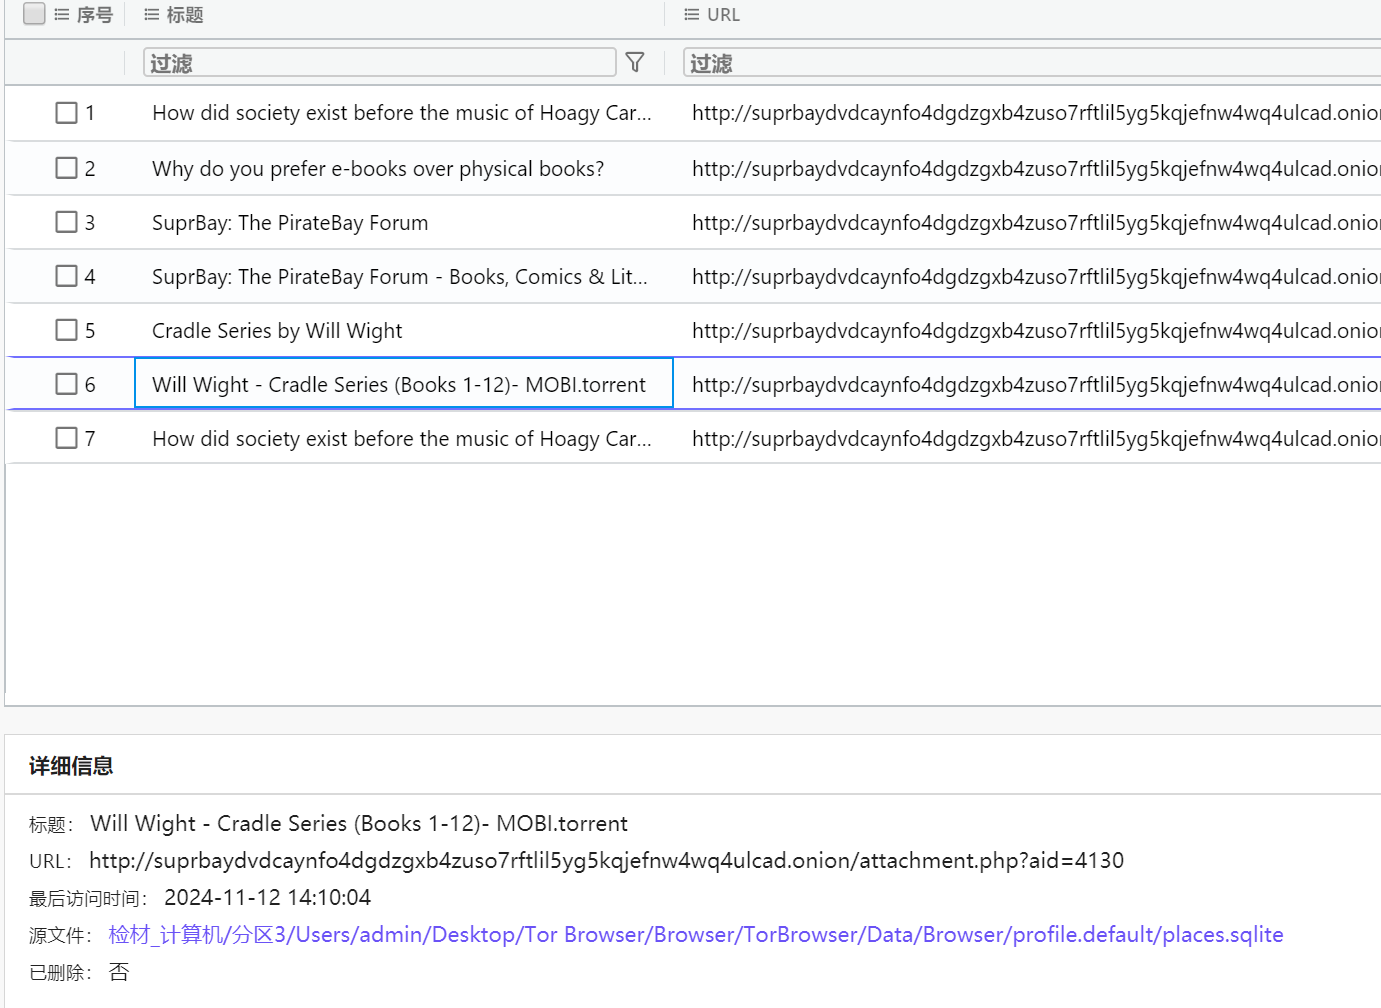The height and width of the screenshot is (1008, 1381).
Task: Click the URL cell in row 1
Action: 1036,113
